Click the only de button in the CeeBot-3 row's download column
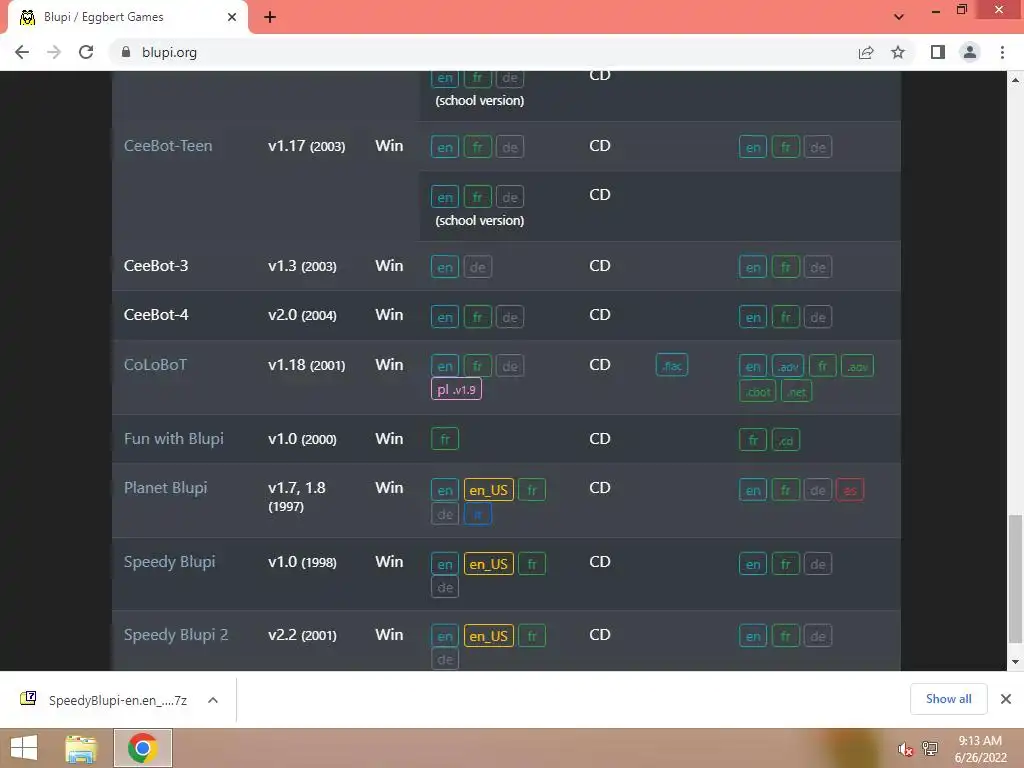Image resolution: width=1024 pixels, height=768 pixels. coord(477,266)
